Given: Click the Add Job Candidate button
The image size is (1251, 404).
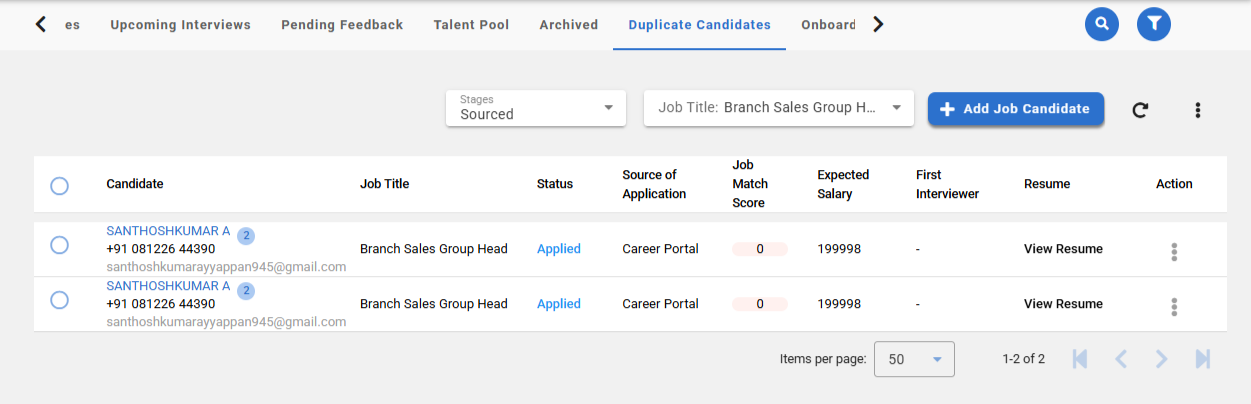Looking at the screenshot, I should pyautogui.click(x=1015, y=109).
